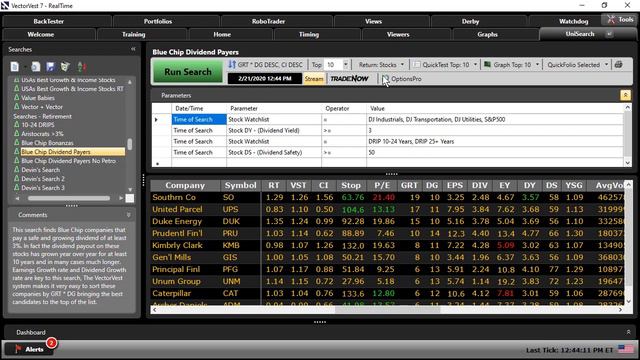Open the Graph Top 10 dropdown arrow
Screen dimensions: 640x360
coord(537,64)
